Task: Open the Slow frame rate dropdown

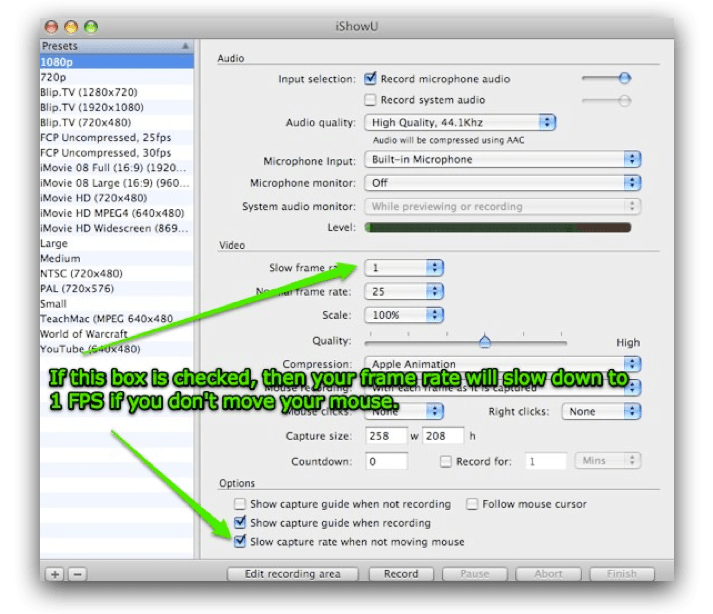Action: (404, 267)
